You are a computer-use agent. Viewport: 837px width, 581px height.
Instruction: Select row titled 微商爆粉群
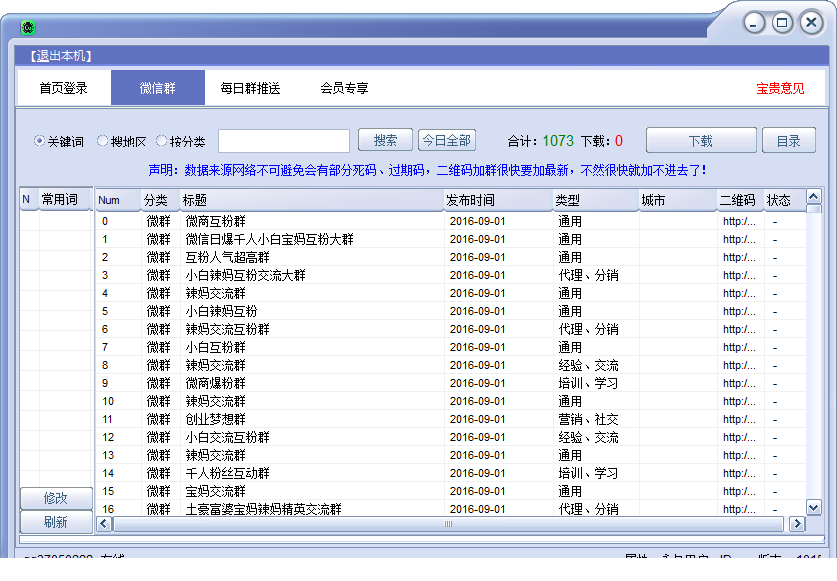click(x=450, y=383)
